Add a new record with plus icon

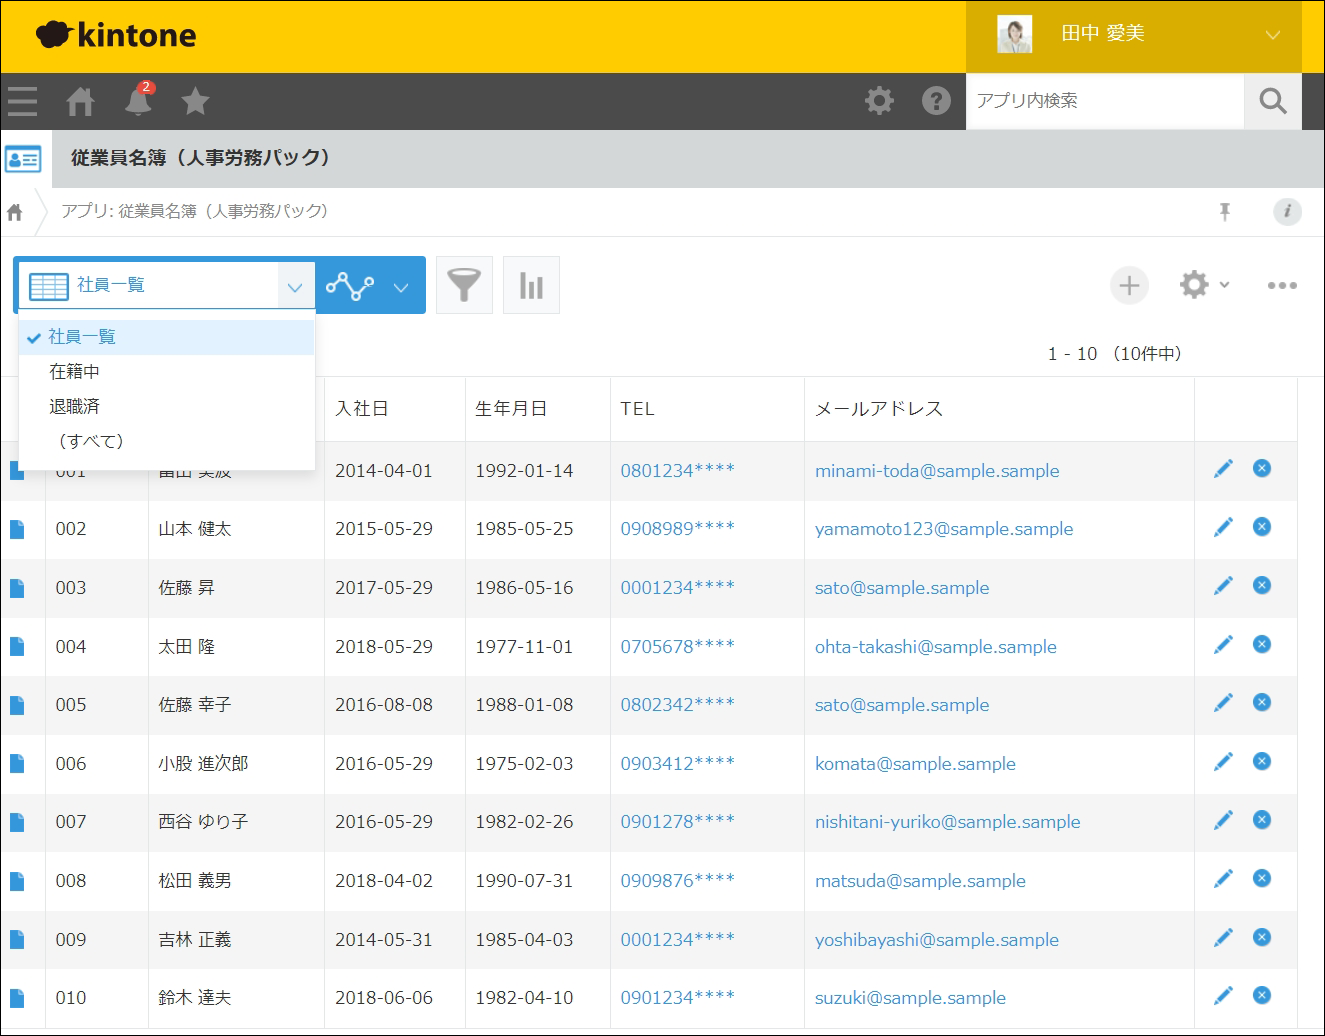[x=1129, y=286]
